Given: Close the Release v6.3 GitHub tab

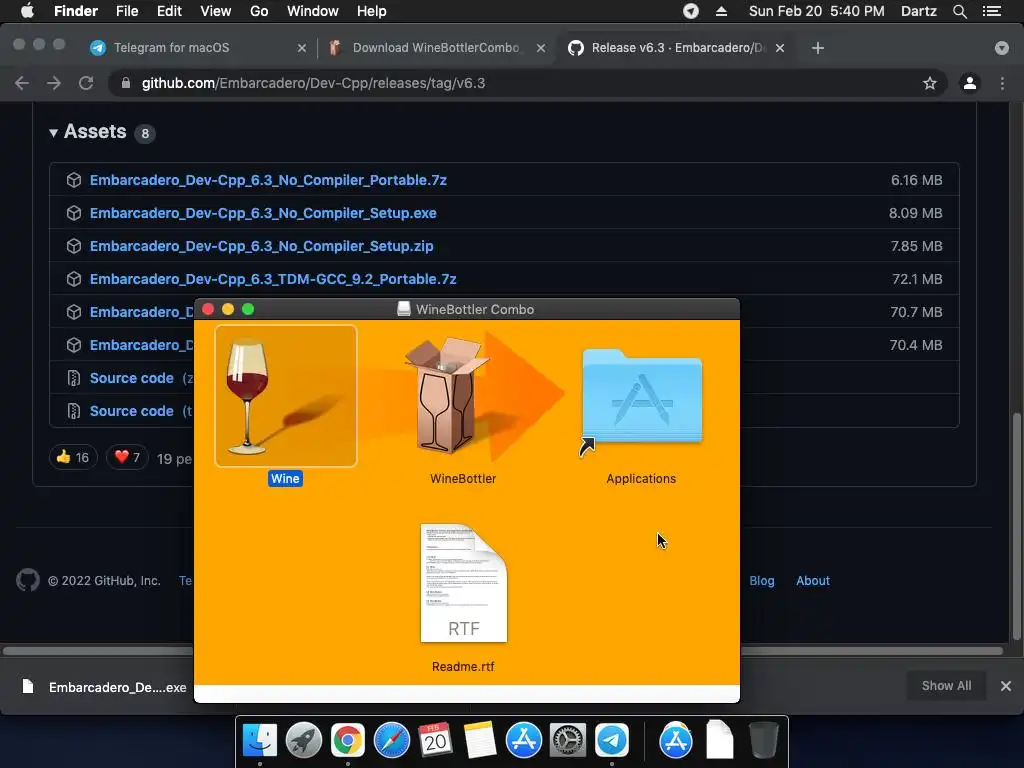Looking at the screenshot, I should pyautogui.click(x=780, y=48).
